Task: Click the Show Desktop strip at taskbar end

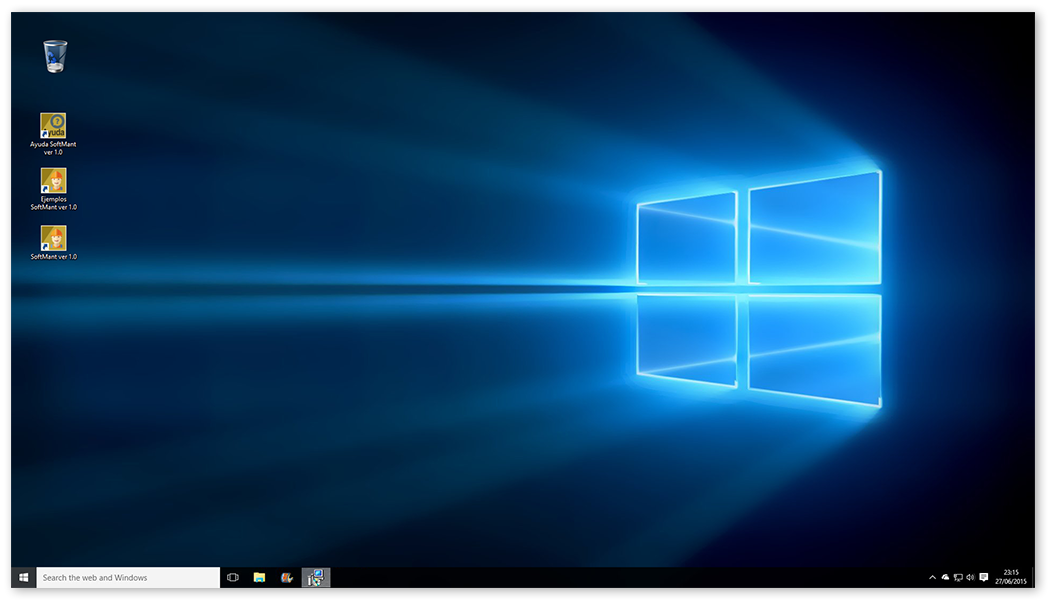Action: pyautogui.click(x=1033, y=577)
